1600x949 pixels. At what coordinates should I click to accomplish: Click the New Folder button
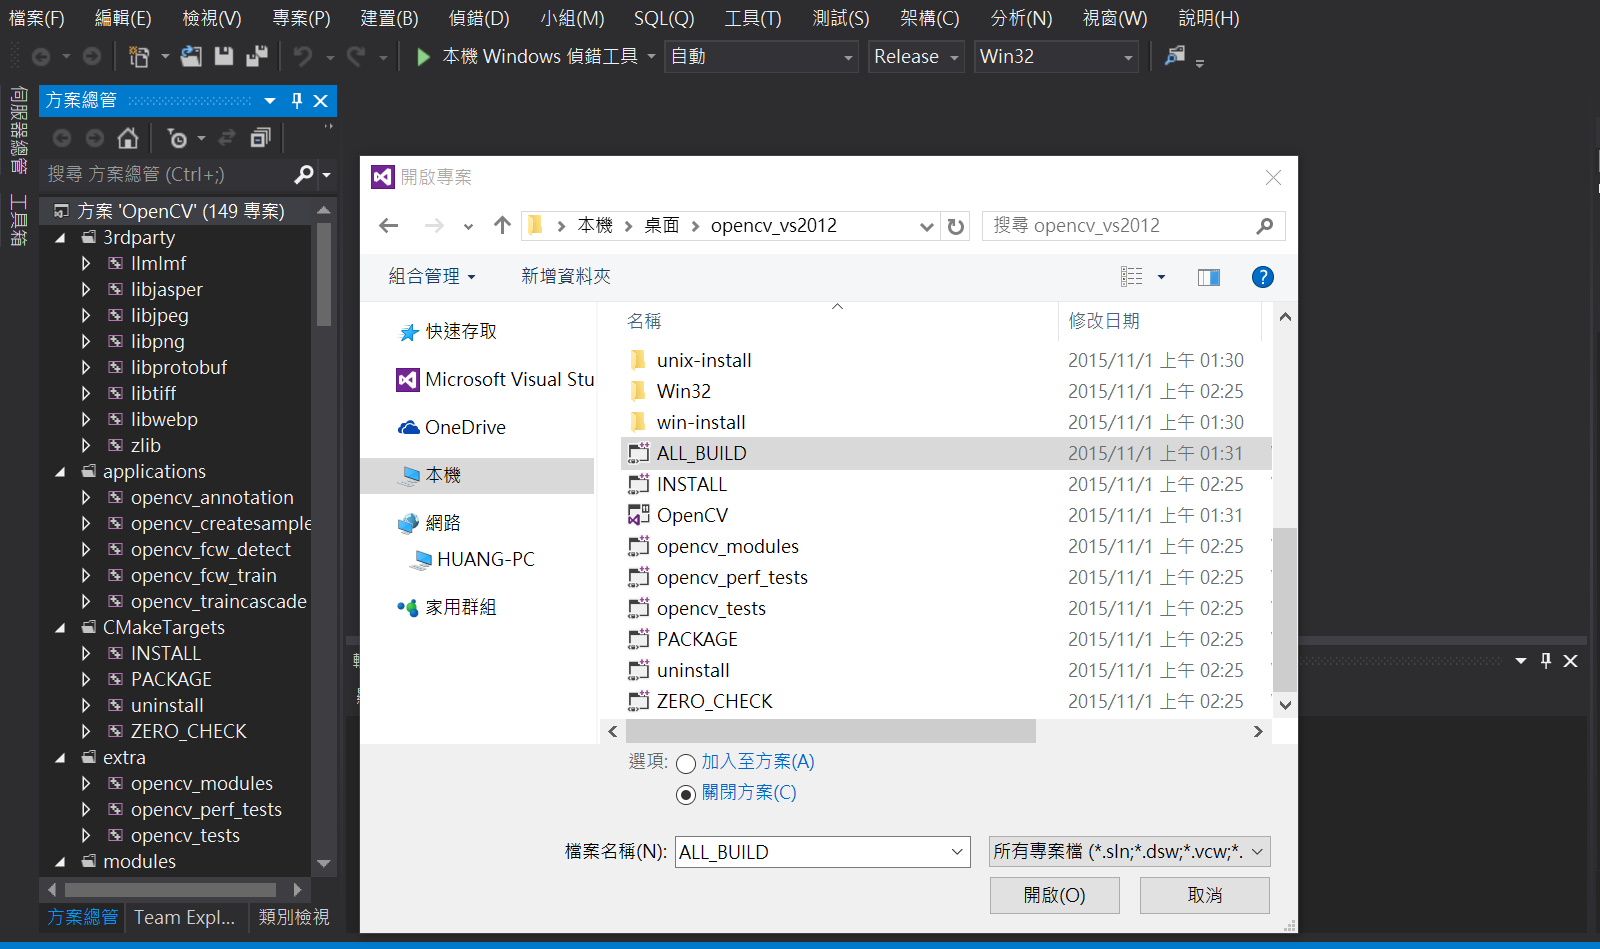click(x=565, y=277)
